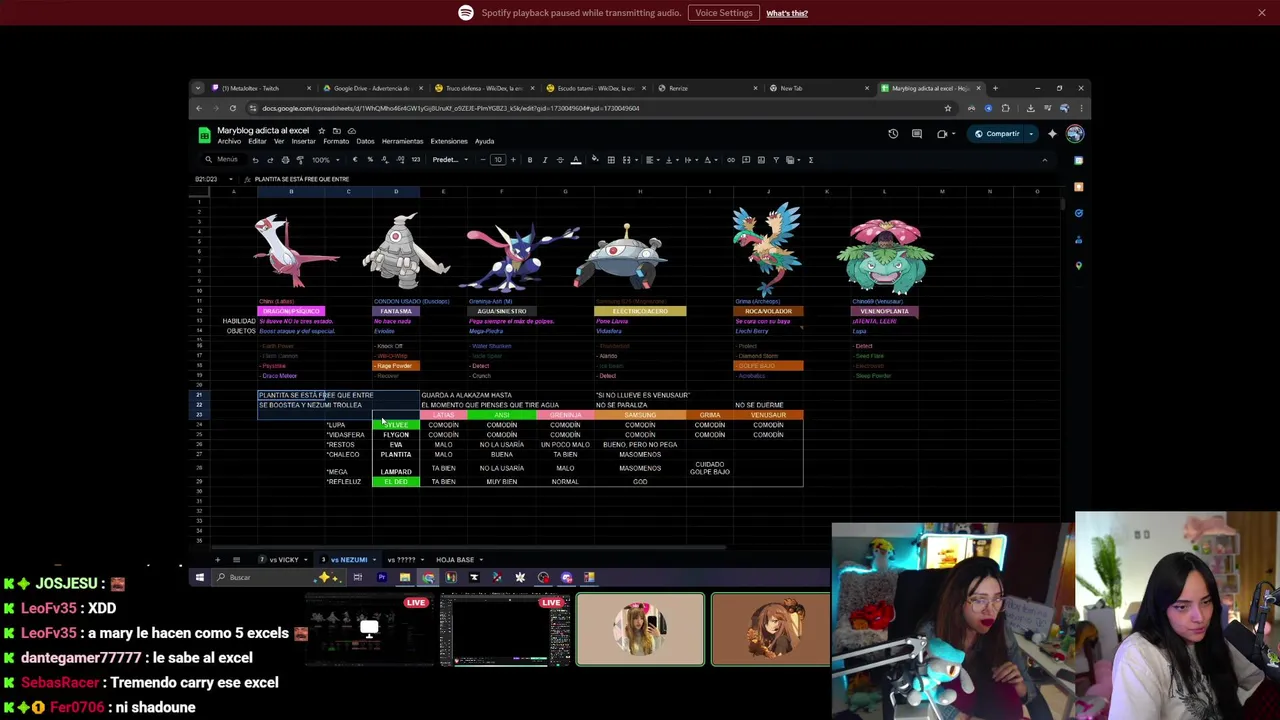Image resolution: width=1280 pixels, height=720 pixels.
Task: Expand vertical align dropdown
Action: point(670,160)
